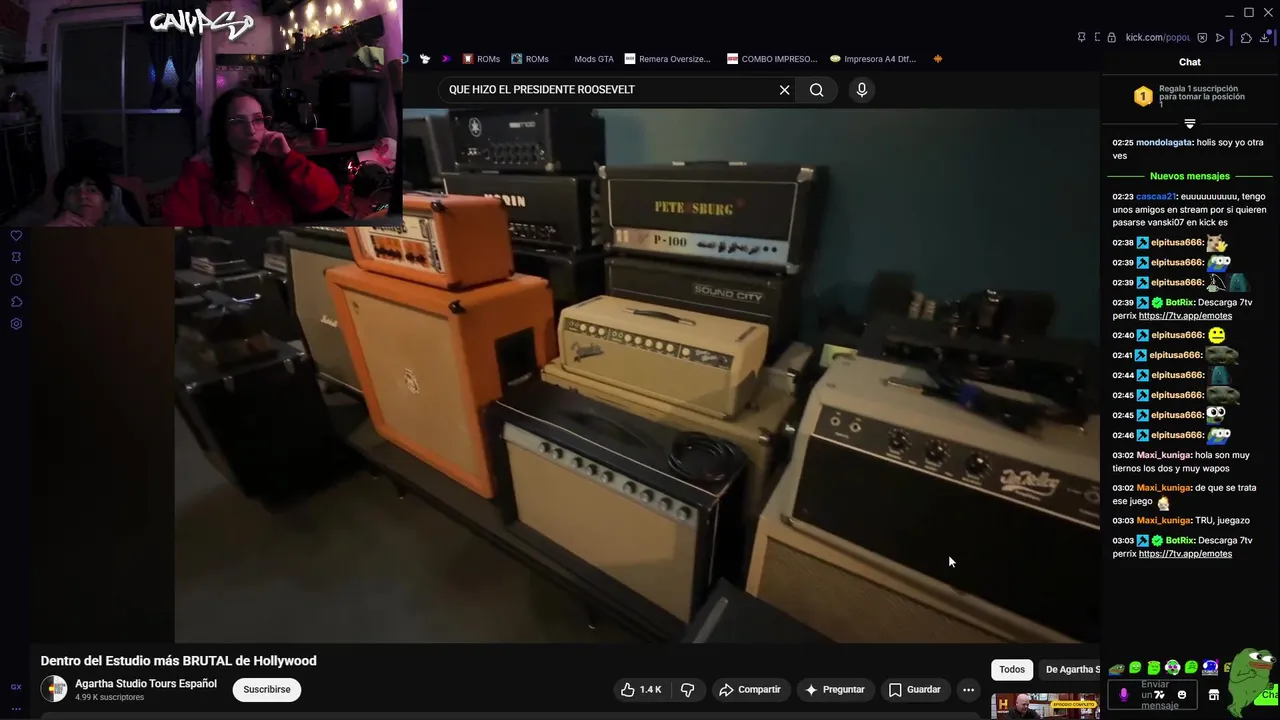Save the video with Guardar button
The image size is (1280, 720).
915,690
